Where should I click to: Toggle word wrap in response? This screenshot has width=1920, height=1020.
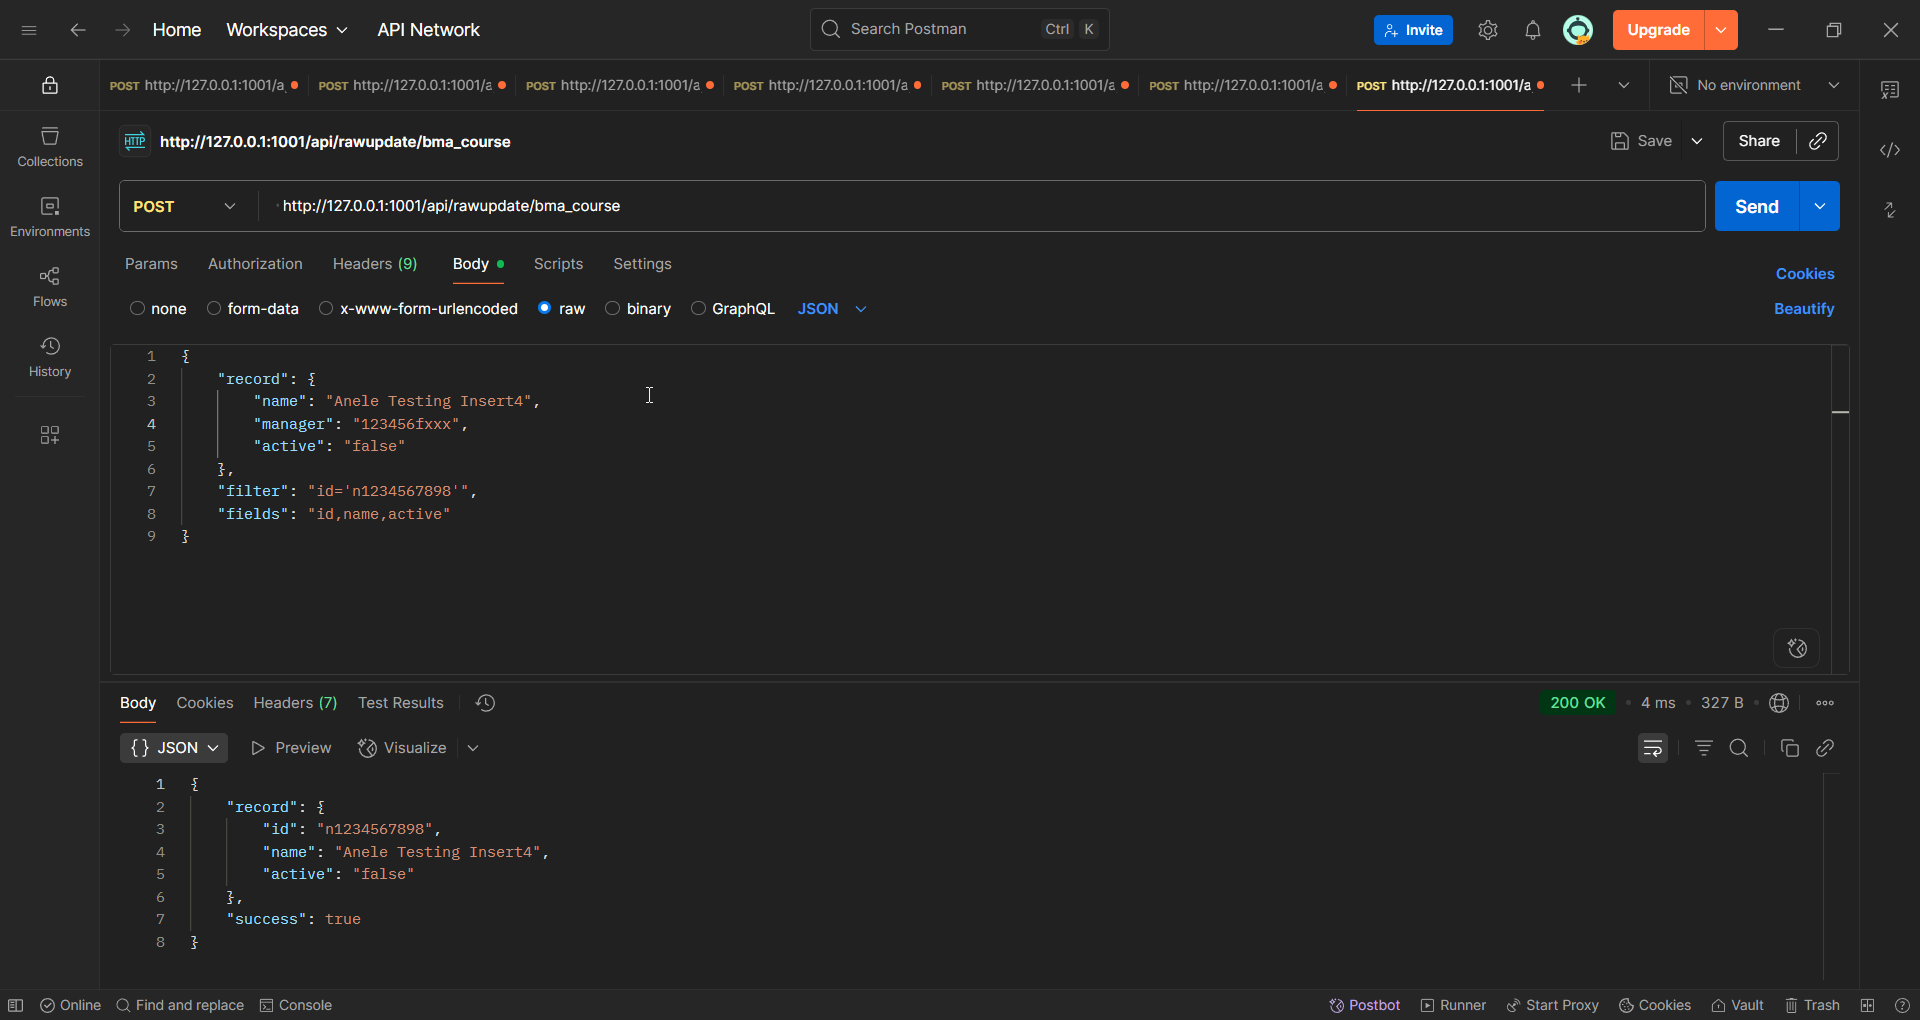pos(1653,748)
